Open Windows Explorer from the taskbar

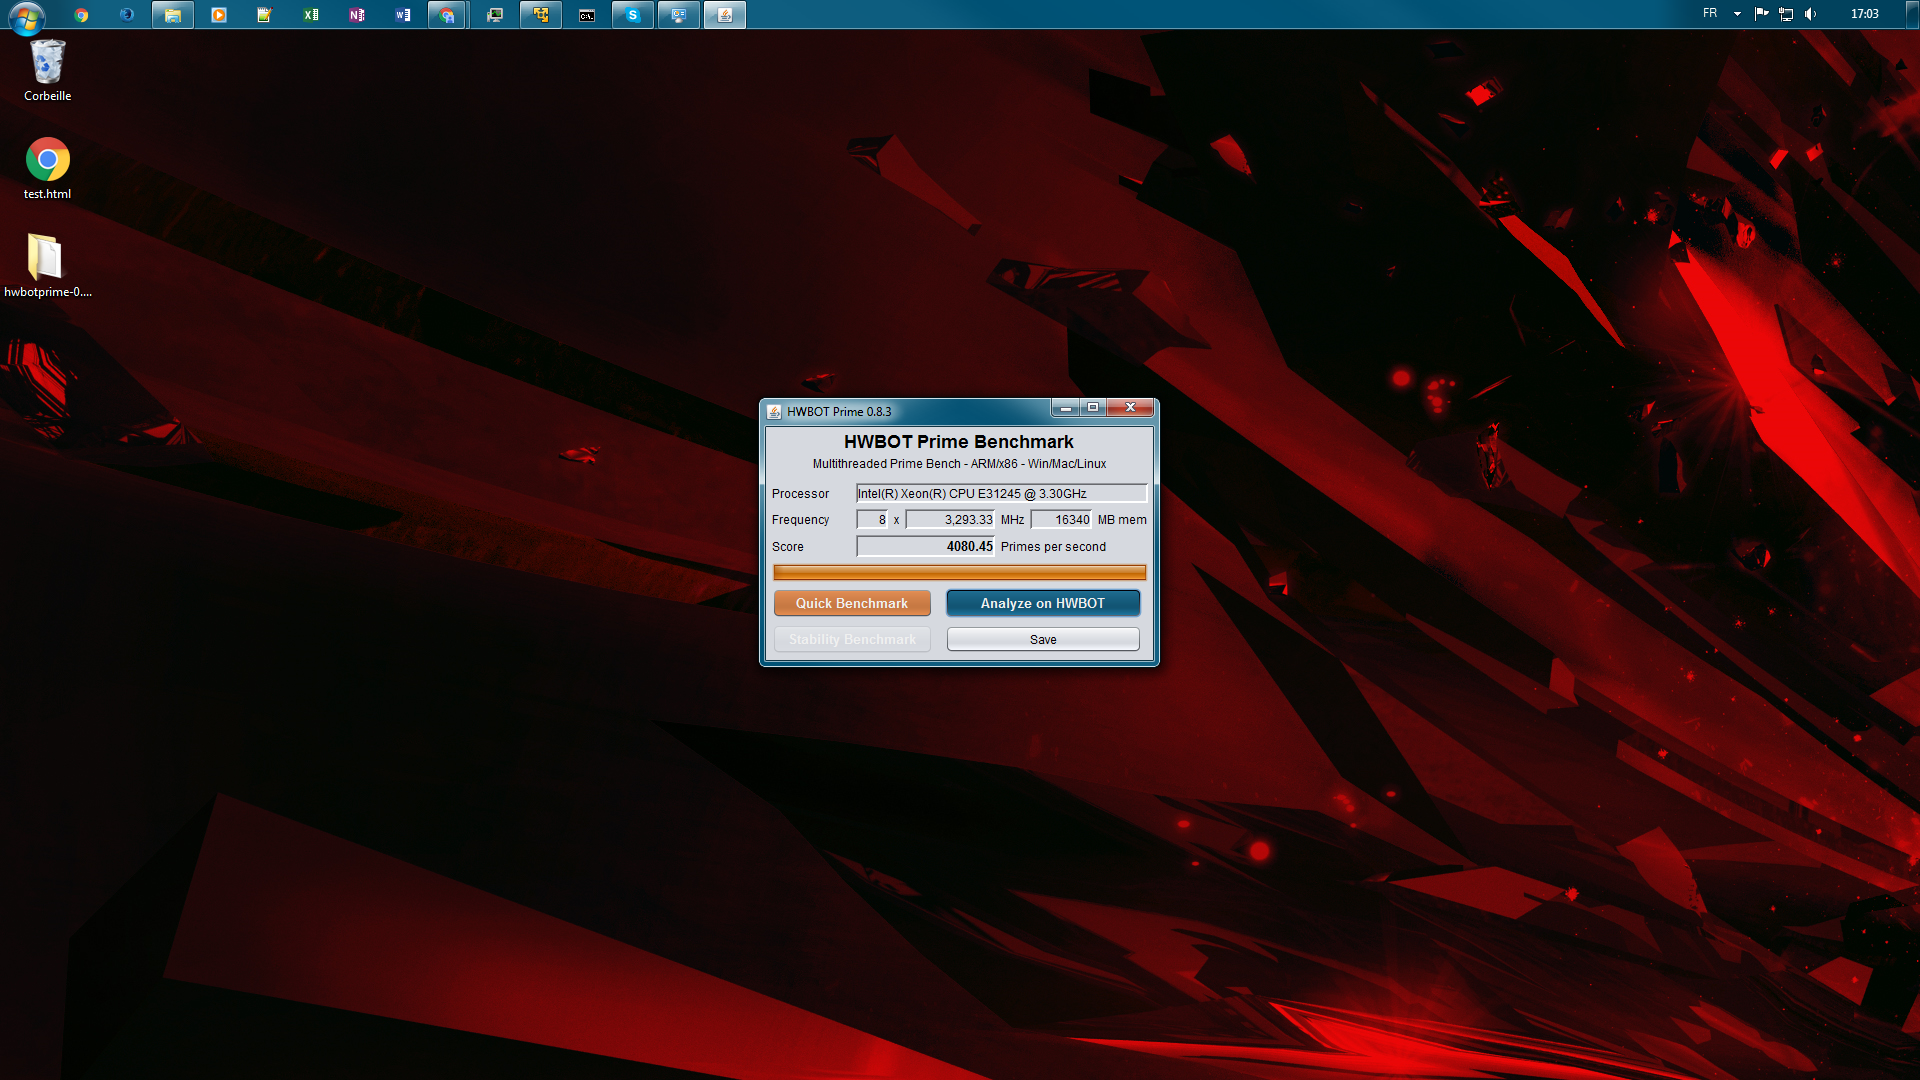173,15
